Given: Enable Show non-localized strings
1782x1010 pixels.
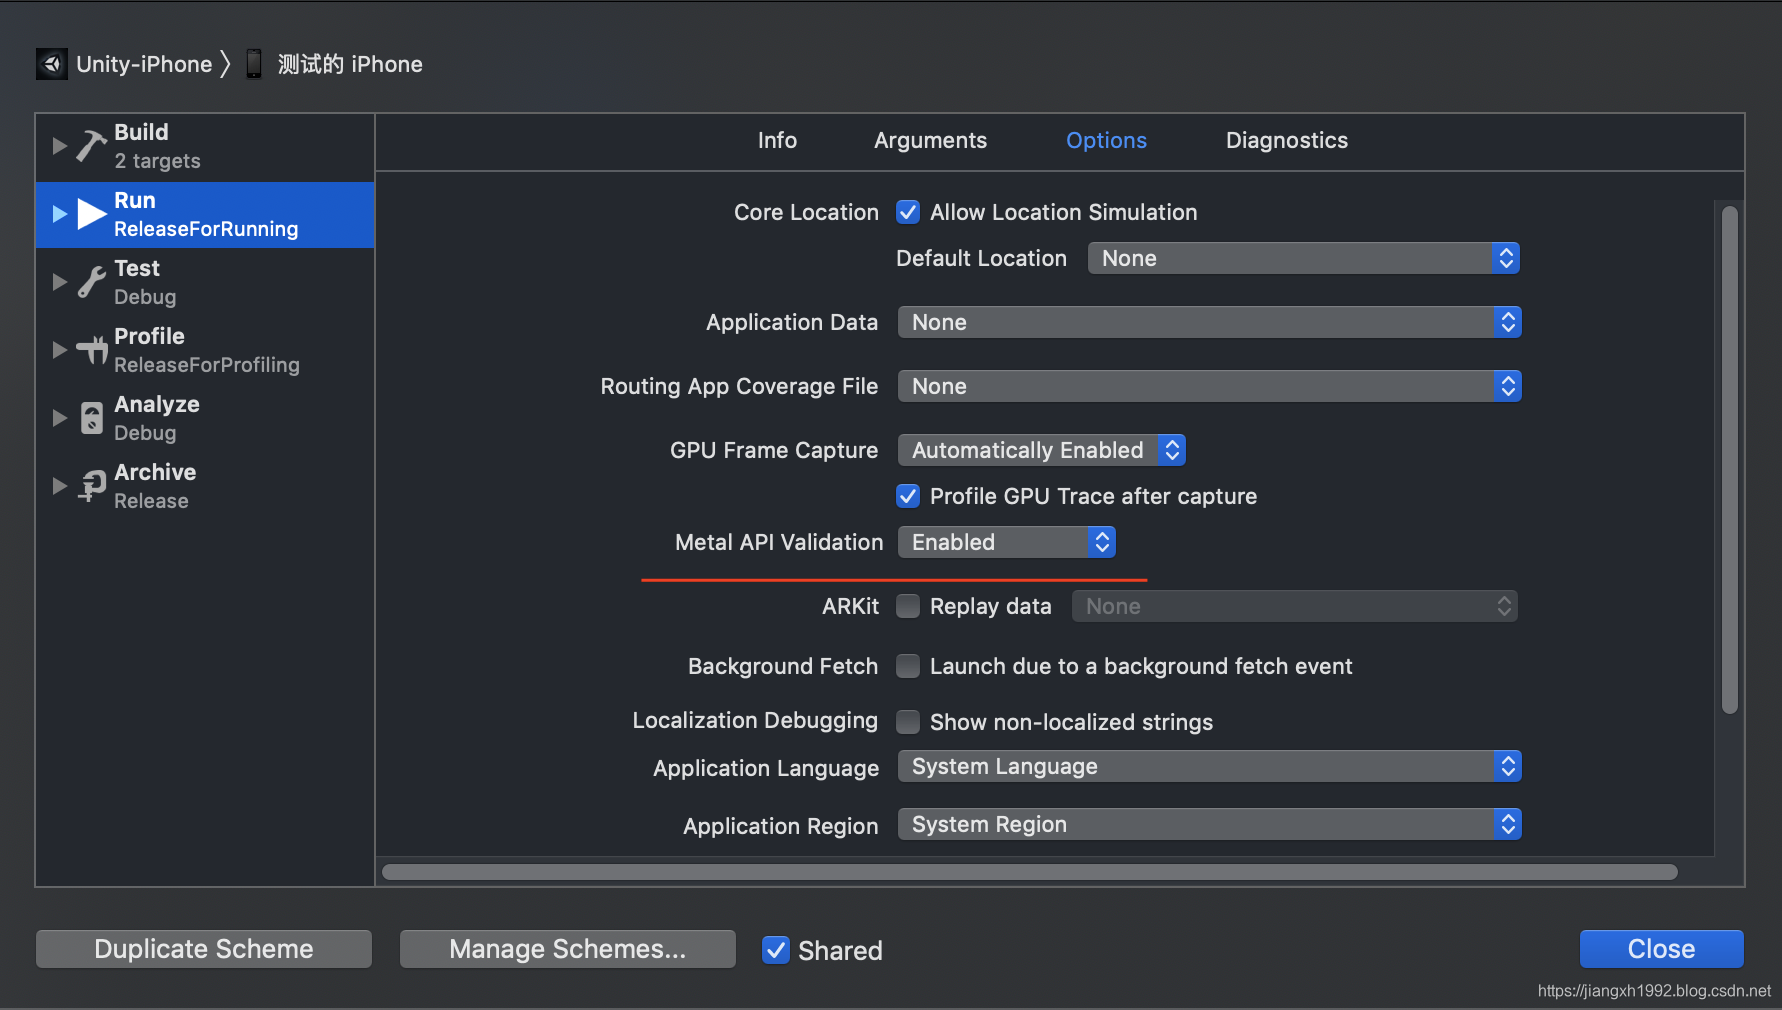Looking at the screenshot, I should point(908,722).
